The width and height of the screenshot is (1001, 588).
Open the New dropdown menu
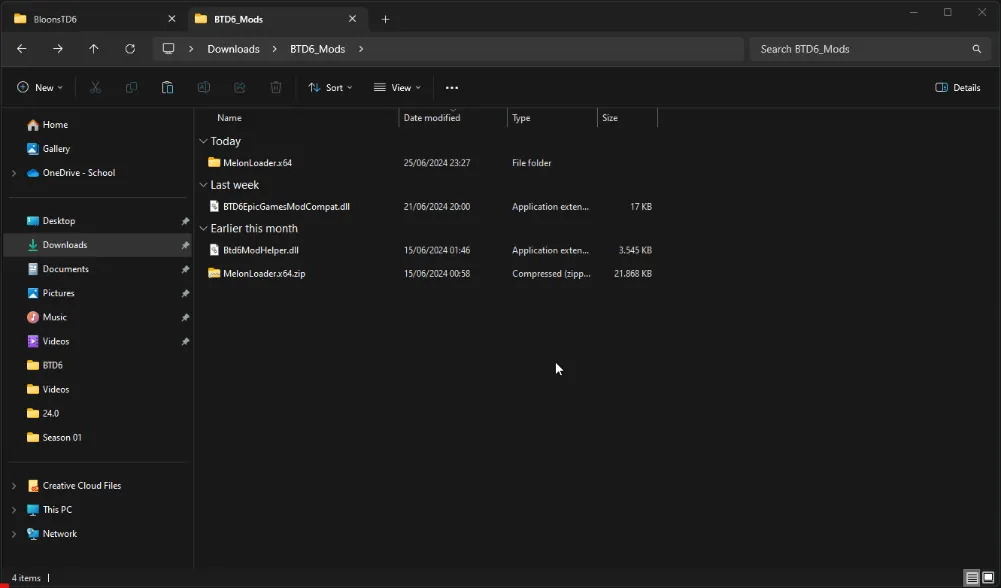point(40,87)
